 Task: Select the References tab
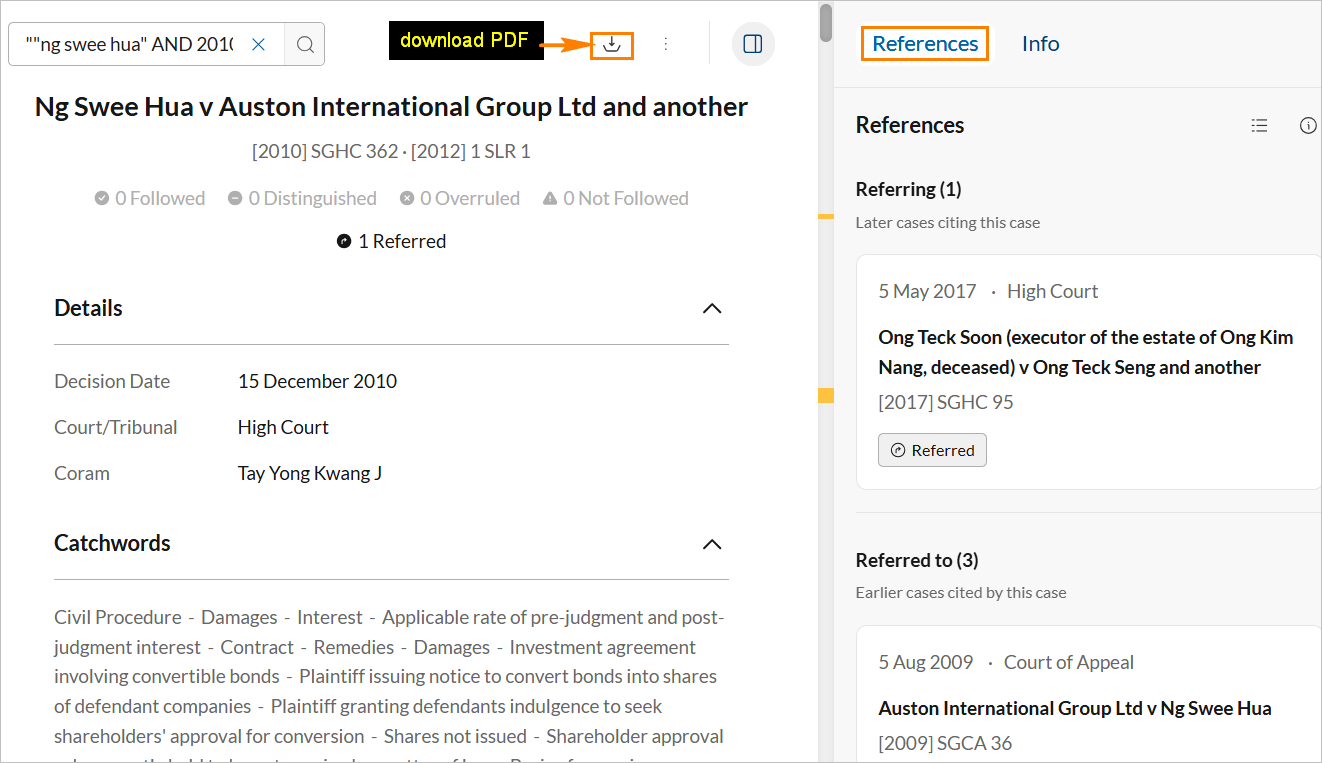tap(925, 44)
